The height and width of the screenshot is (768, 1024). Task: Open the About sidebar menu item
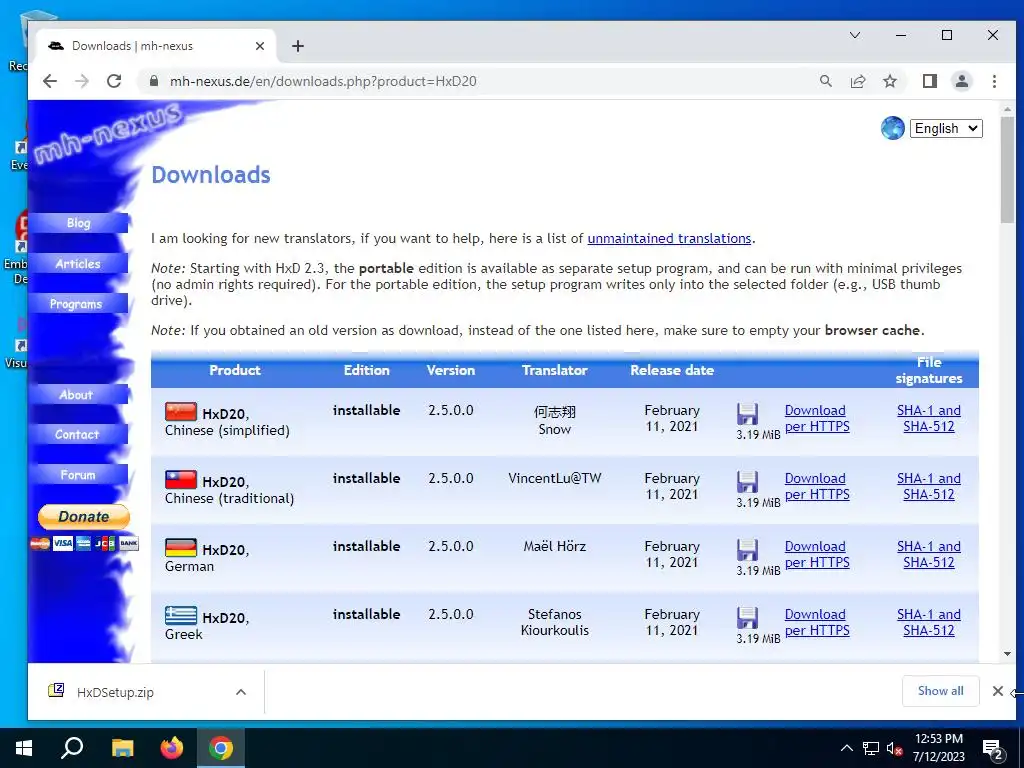pyautogui.click(x=77, y=394)
